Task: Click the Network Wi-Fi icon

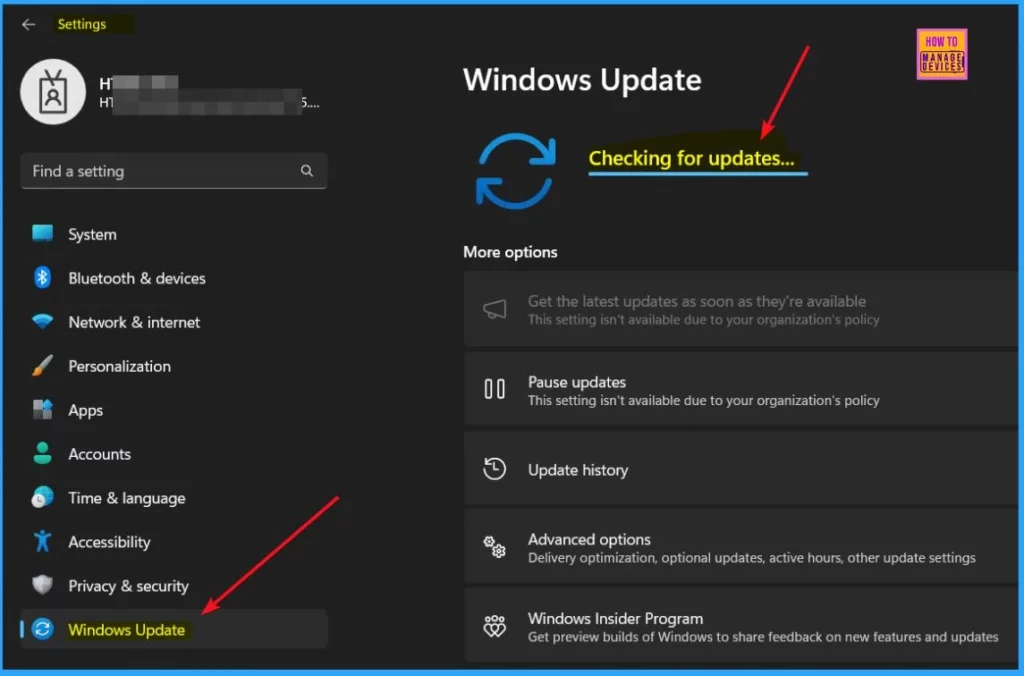Action: pos(42,321)
